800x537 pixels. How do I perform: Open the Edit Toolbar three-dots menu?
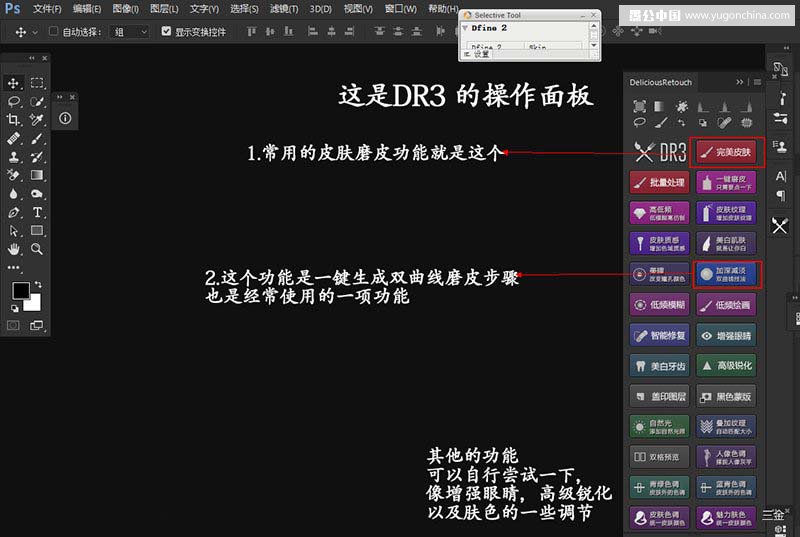pos(14,267)
